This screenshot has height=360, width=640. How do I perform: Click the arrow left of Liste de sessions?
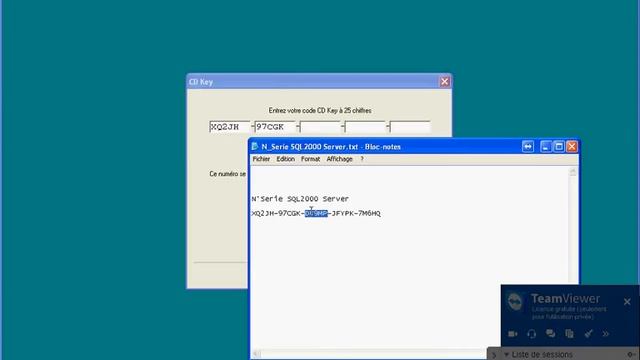point(494,355)
